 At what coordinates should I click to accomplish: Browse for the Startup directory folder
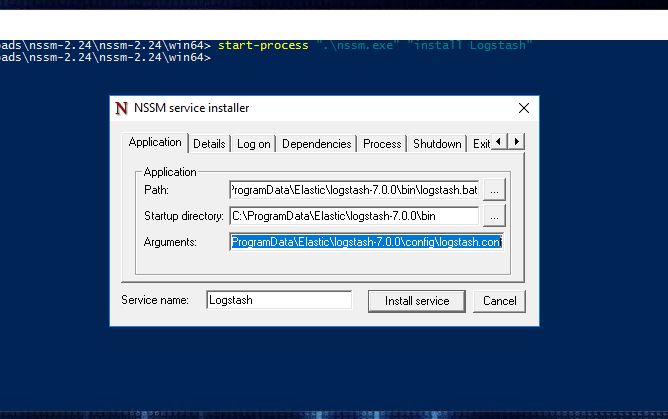pyautogui.click(x=494, y=215)
